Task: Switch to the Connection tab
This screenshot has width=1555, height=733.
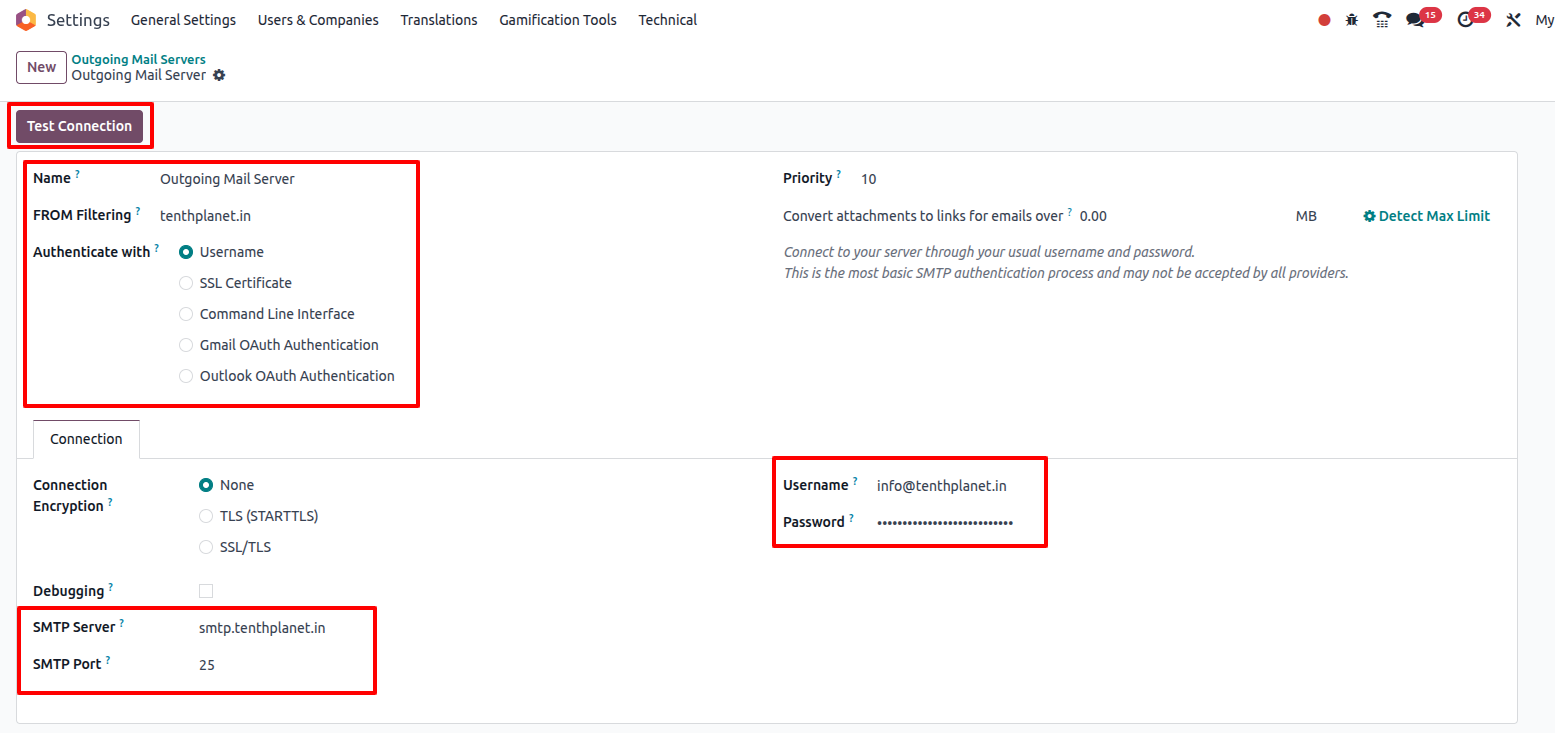Action: (x=86, y=439)
